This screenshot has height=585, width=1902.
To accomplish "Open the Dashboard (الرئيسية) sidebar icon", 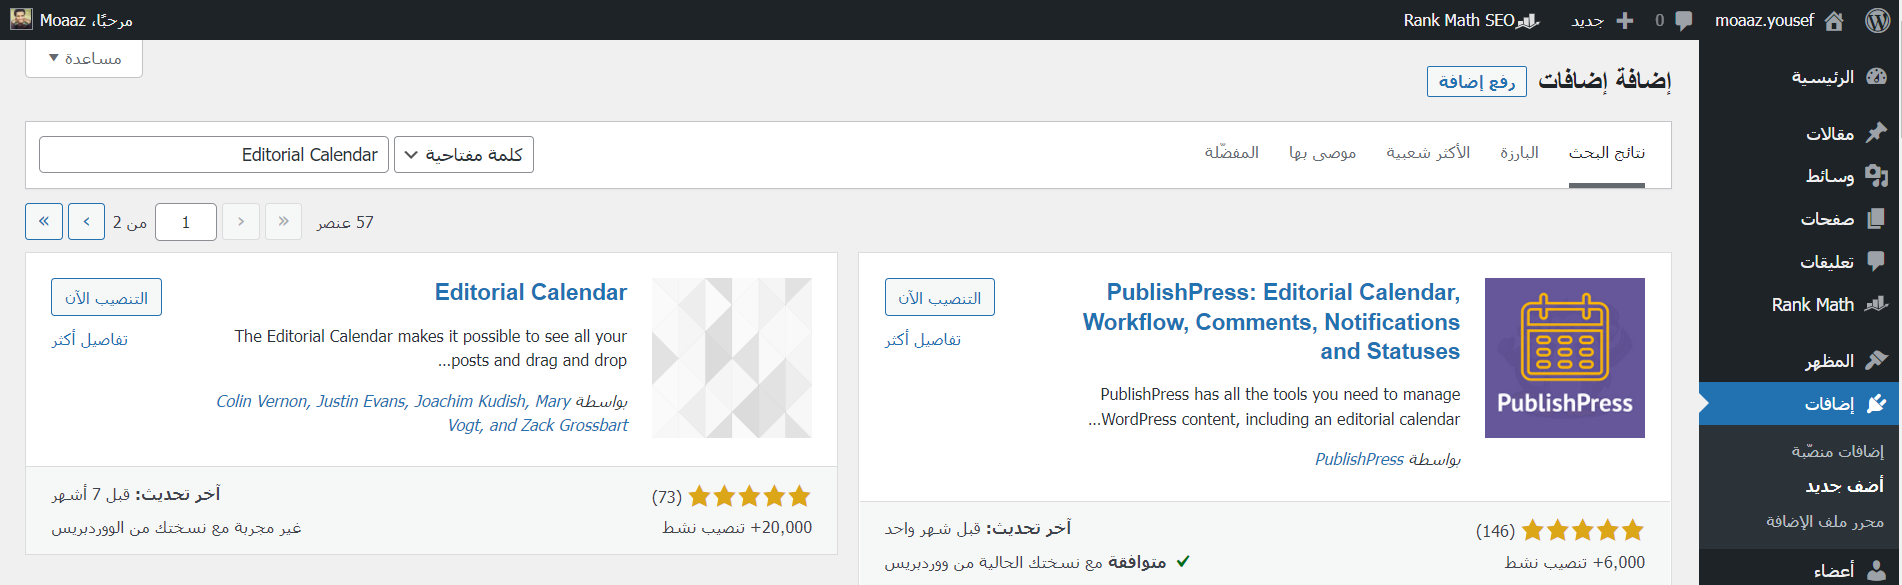I will click(1876, 77).
